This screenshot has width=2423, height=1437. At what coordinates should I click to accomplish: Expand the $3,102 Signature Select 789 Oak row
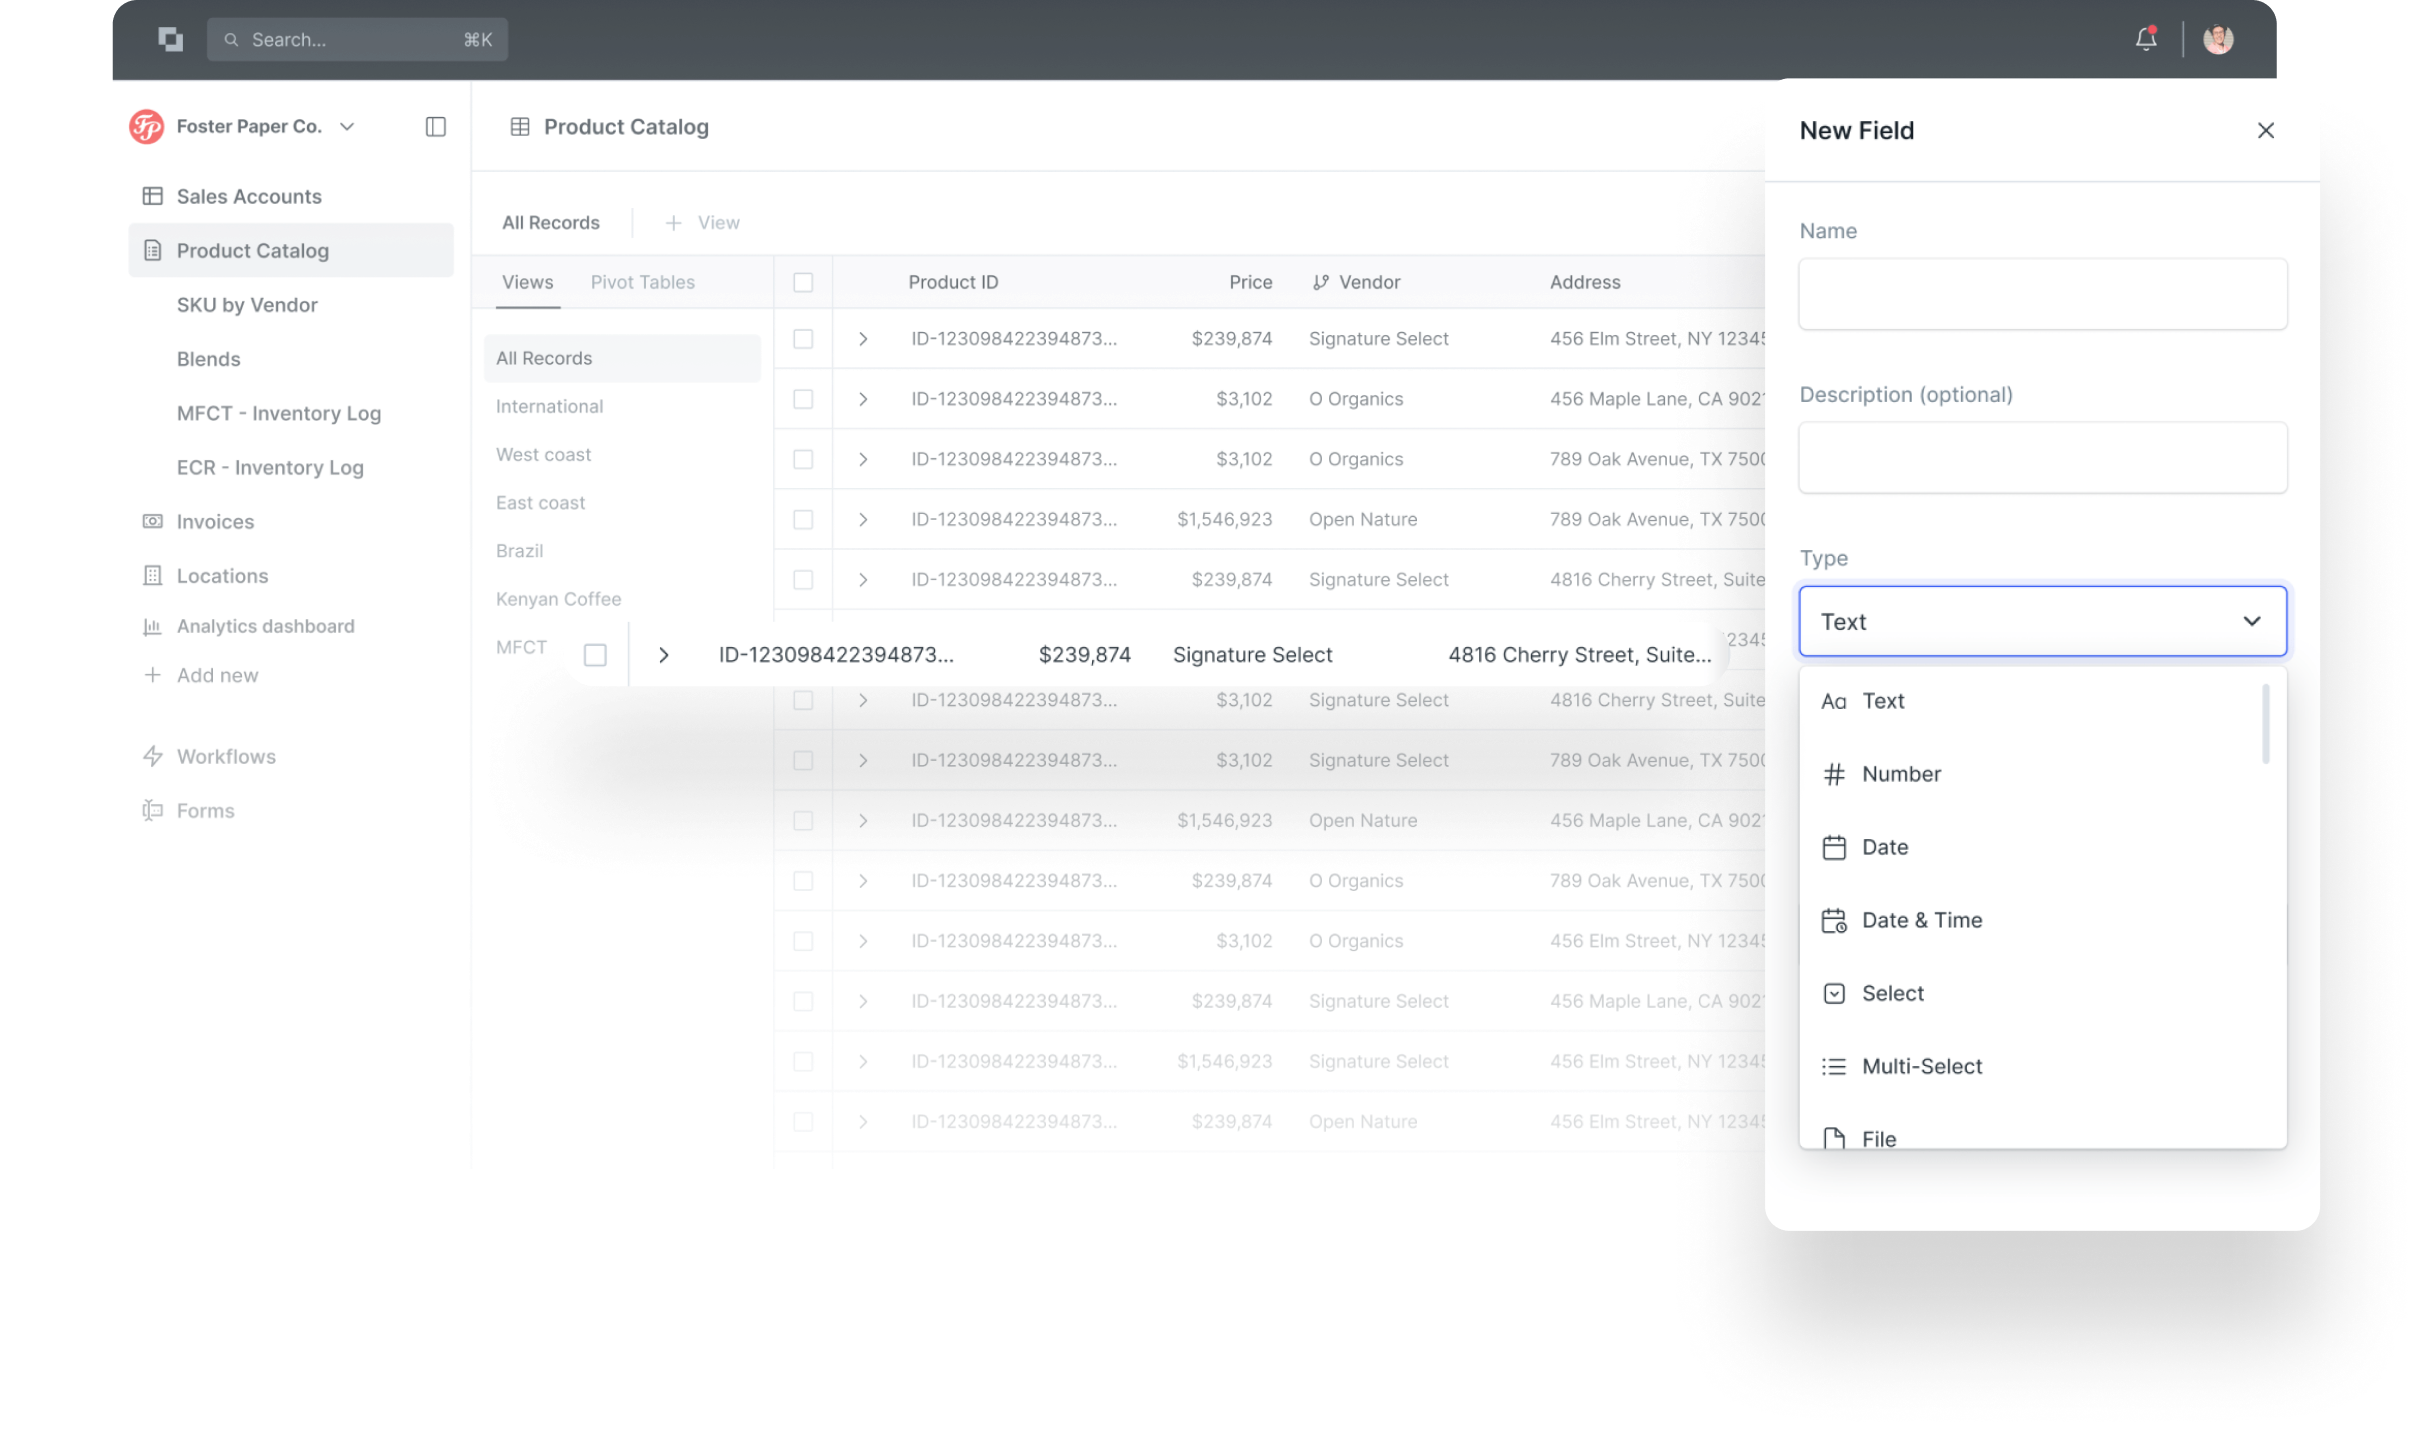pos(863,760)
